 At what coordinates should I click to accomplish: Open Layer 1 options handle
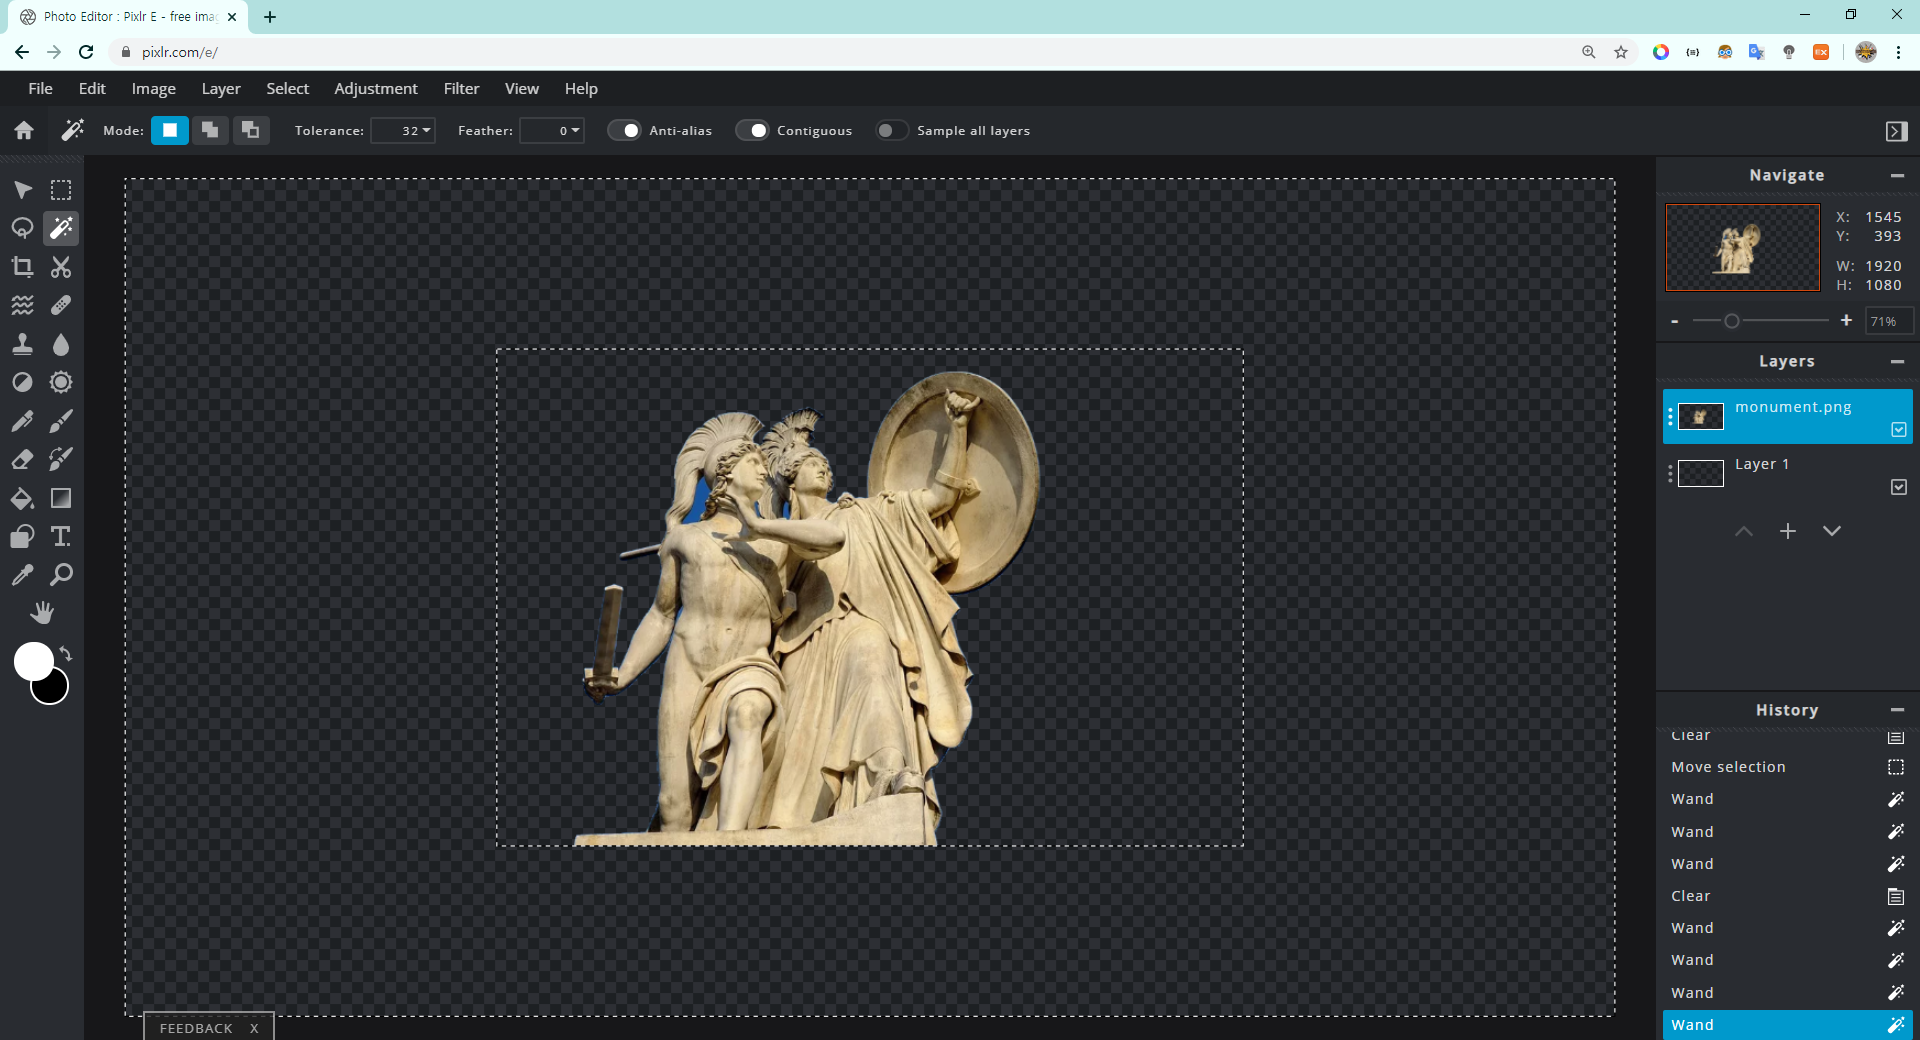point(1670,474)
